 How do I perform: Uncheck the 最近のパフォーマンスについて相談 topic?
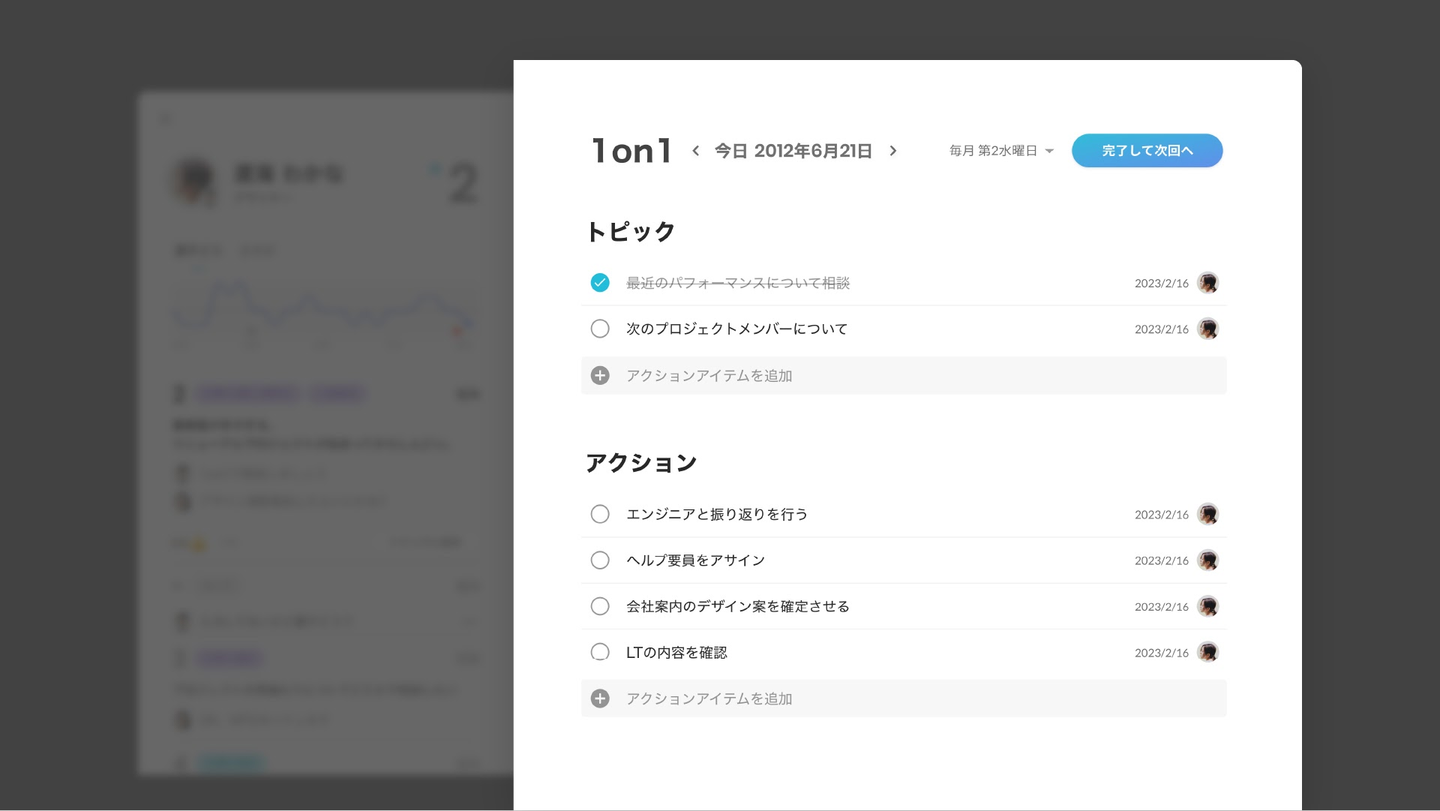click(x=600, y=283)
